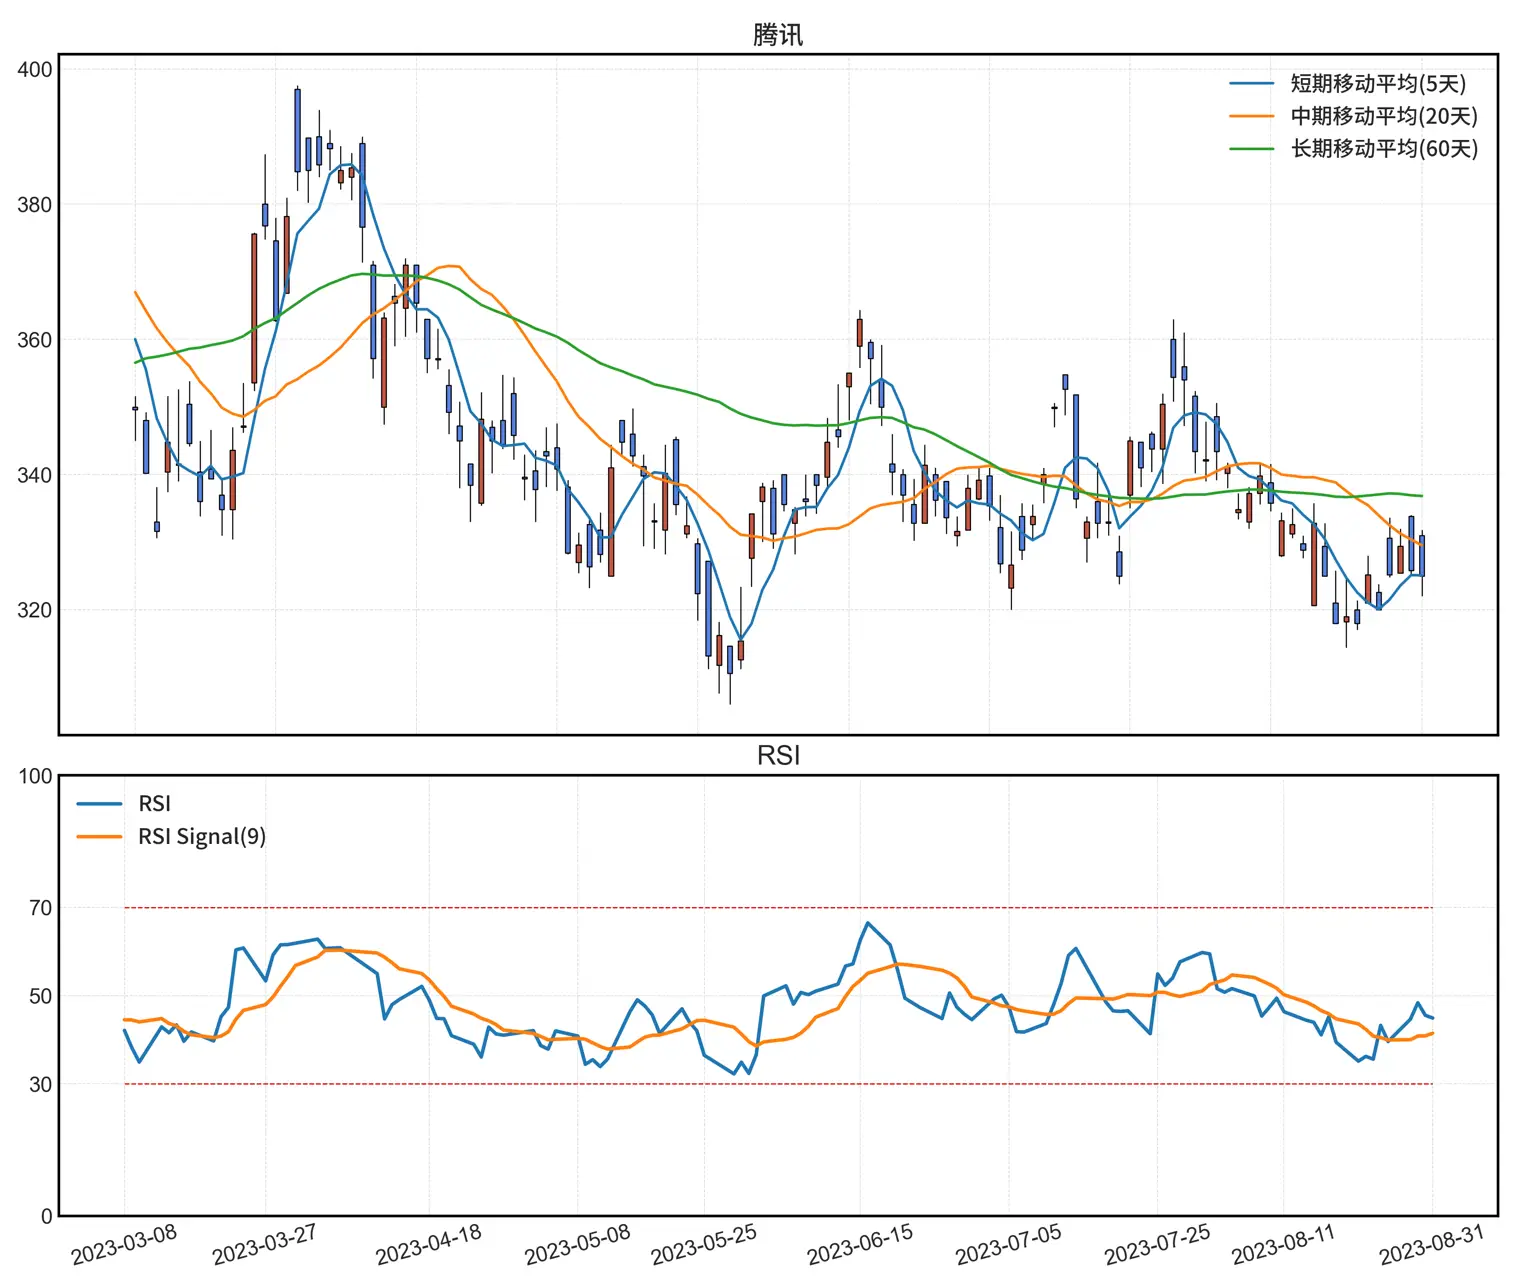Click the 腾讯 chart title
The height and width of the screenshot is (1280, 1536).
pyautogui.click(x=777, y=35)
